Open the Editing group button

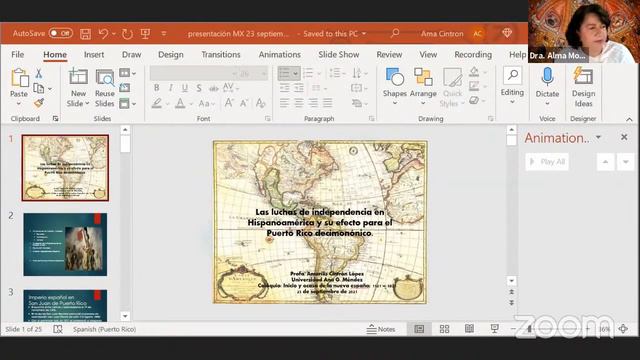512,86
